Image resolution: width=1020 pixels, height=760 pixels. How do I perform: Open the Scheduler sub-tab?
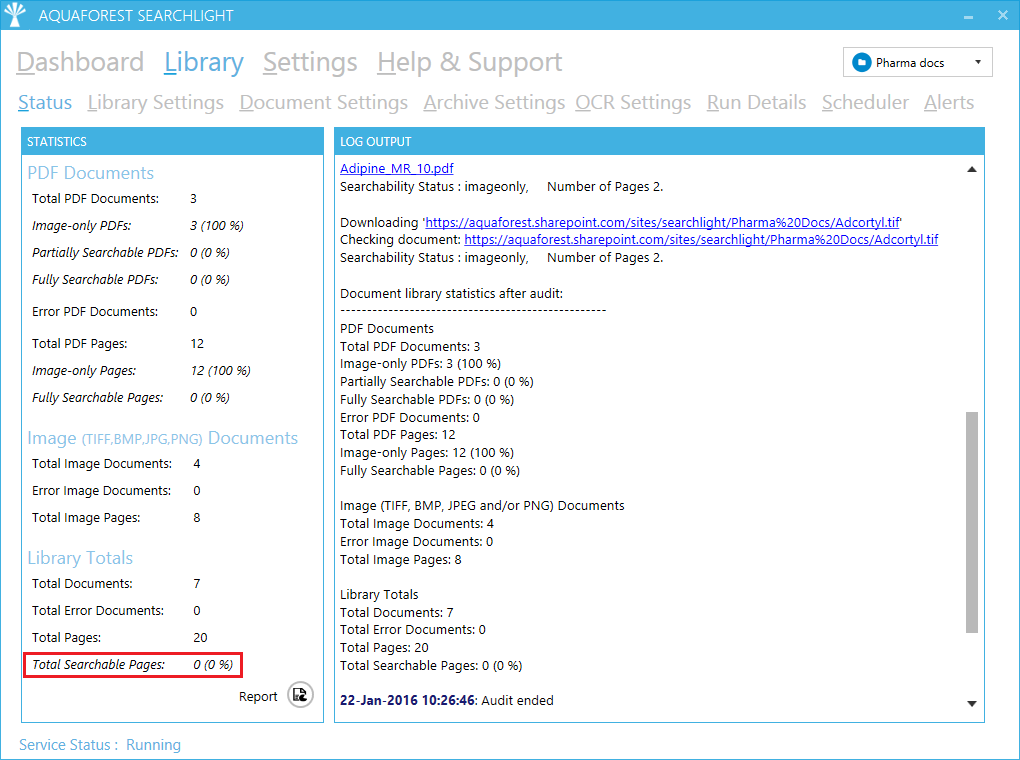[x=865, y=102]
